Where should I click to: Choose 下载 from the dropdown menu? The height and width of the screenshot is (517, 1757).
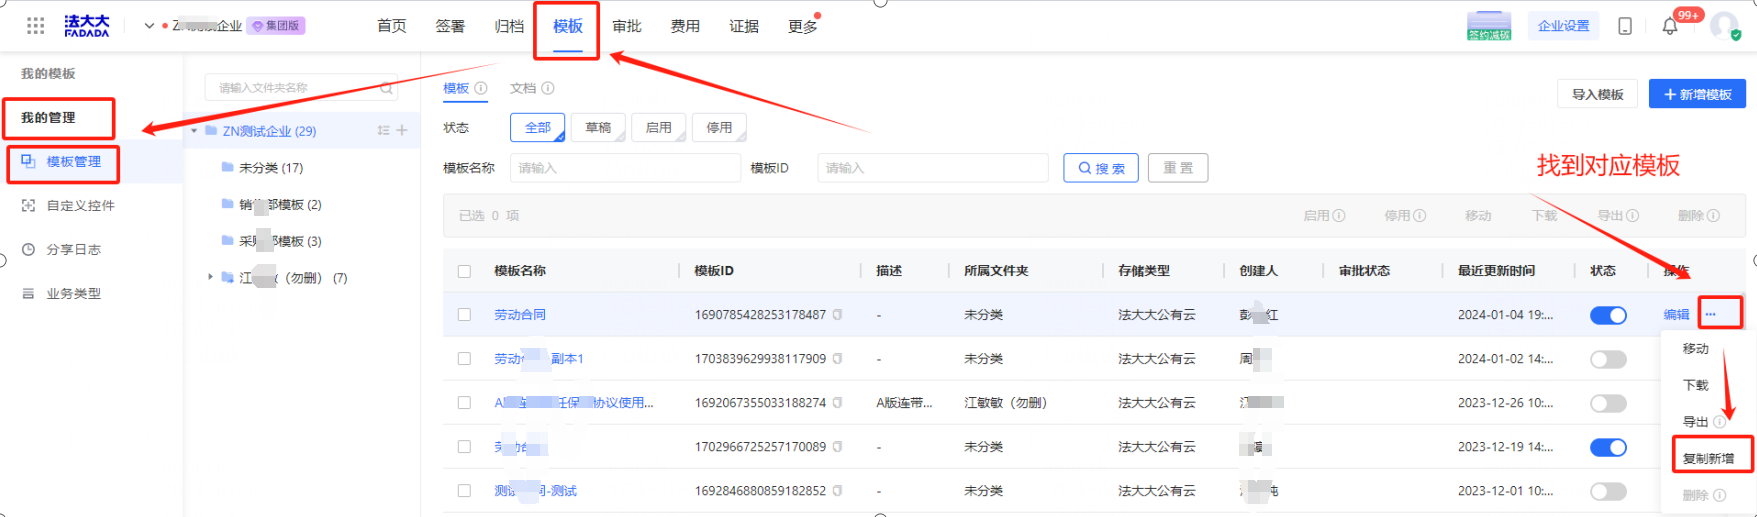tap(1696, 386)
